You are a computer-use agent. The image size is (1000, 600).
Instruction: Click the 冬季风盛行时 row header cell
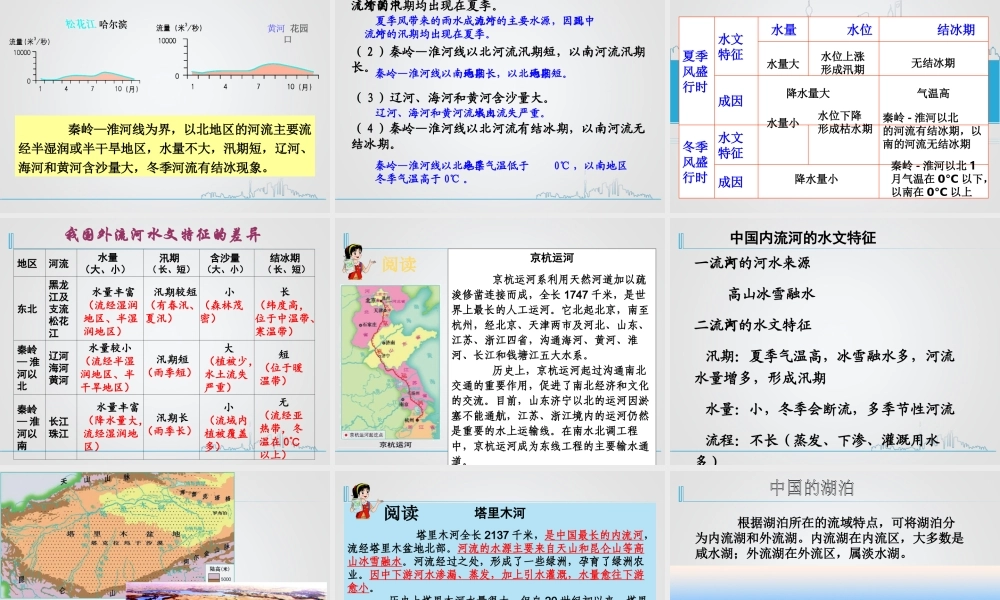tap(695, 161)
